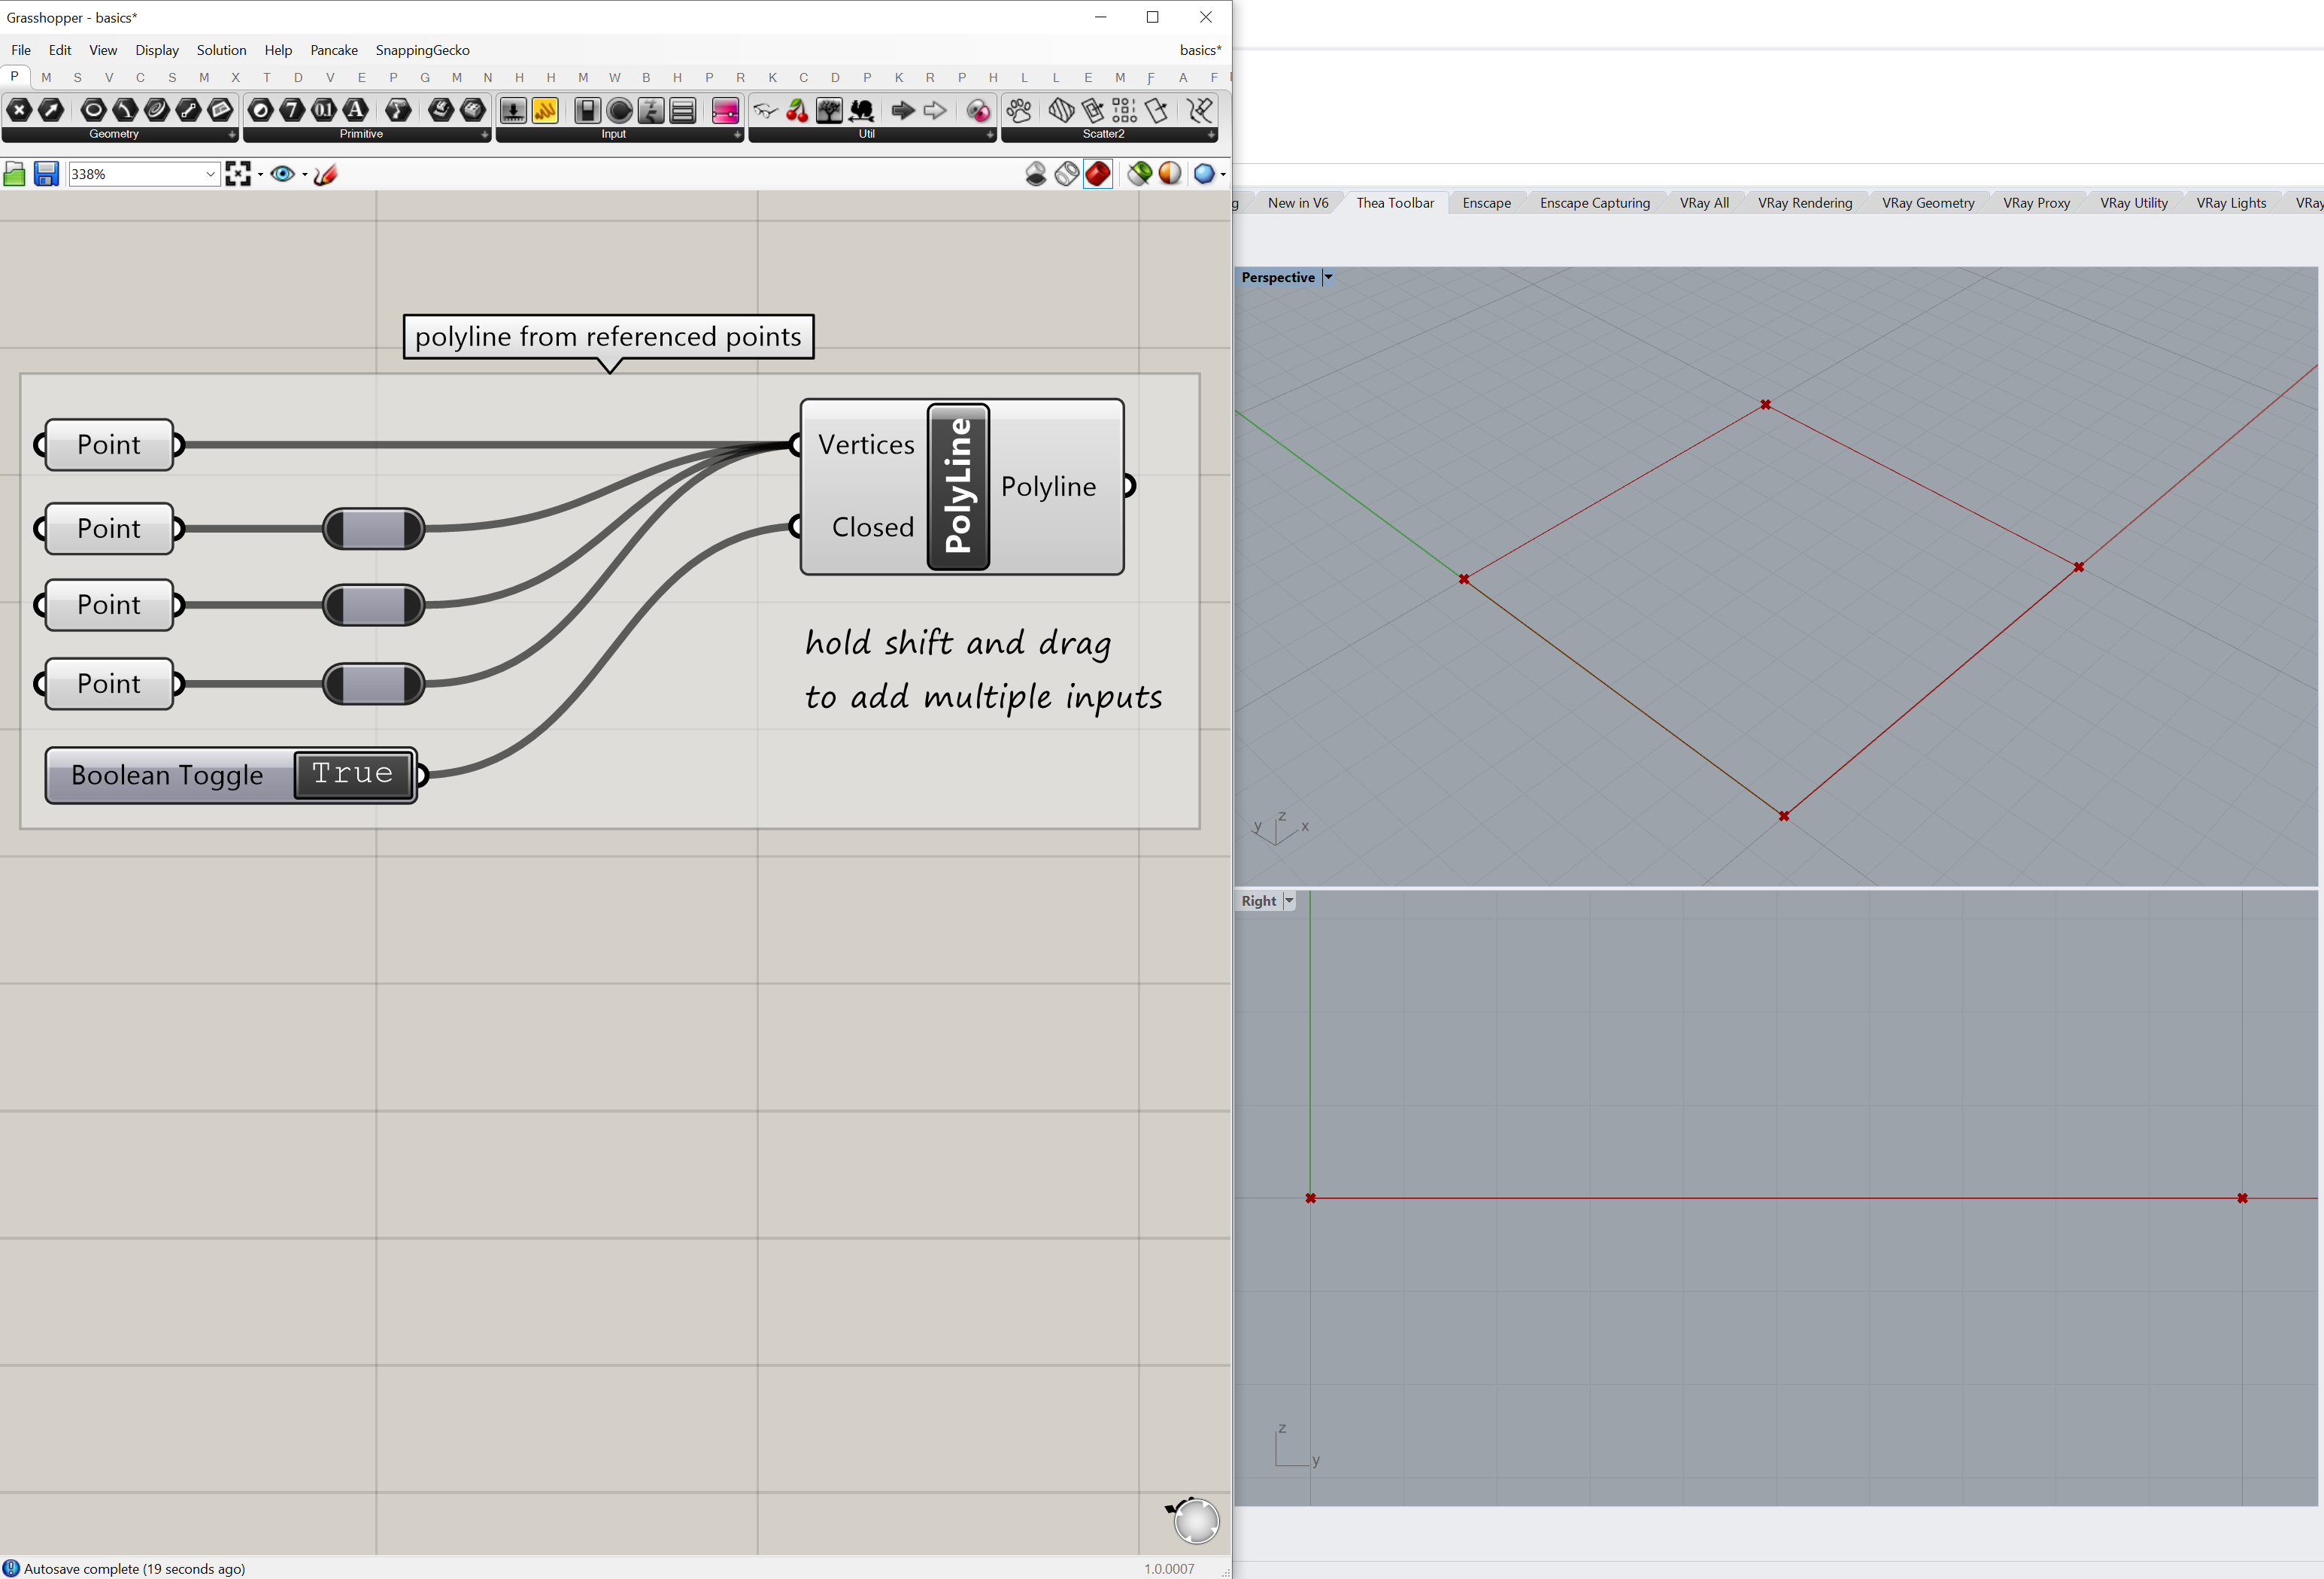Click the orange document preview color sphere
Viewport: 2324px width, 1579px height.
pyautogui.click(x=1169, y=174)
